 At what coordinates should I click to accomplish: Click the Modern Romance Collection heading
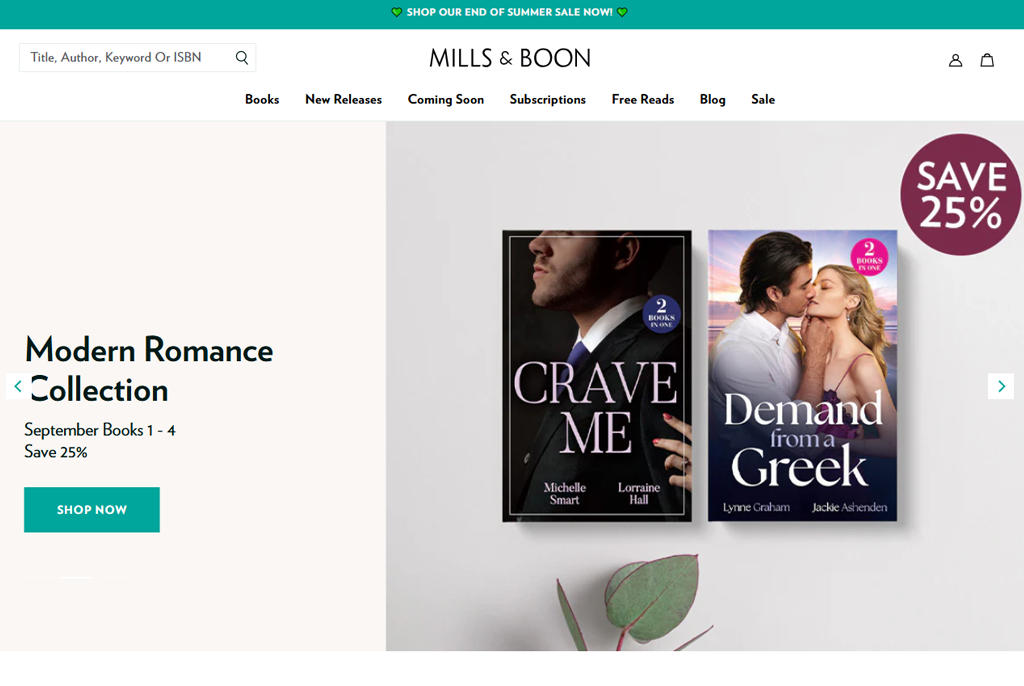pos(149,369)
